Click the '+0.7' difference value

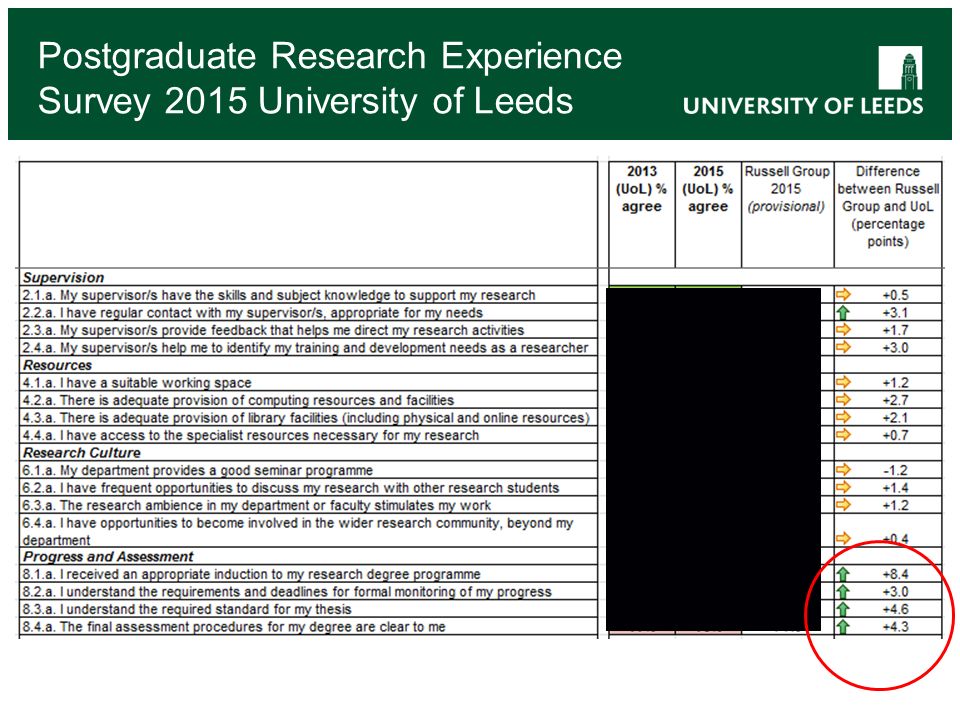(x=895, y=435)
